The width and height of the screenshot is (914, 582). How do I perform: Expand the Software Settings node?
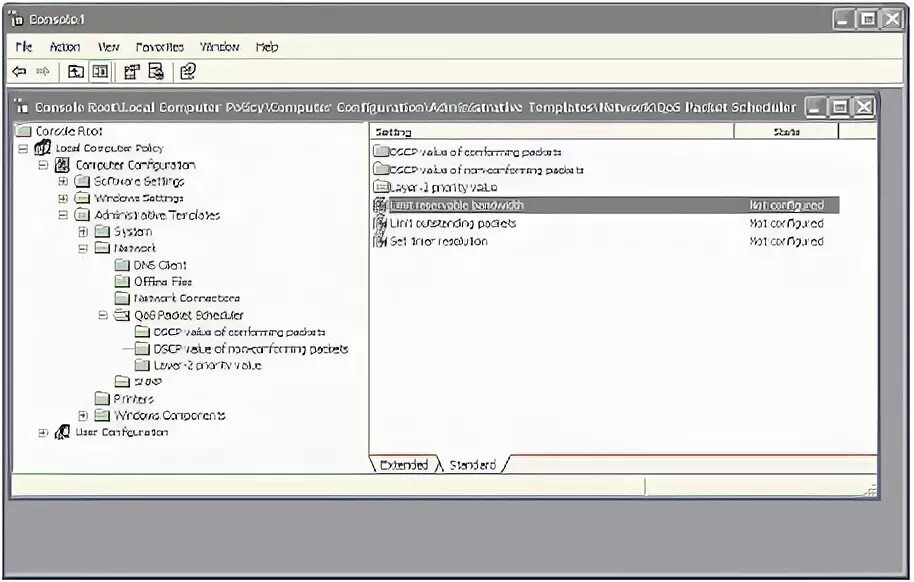63,181
